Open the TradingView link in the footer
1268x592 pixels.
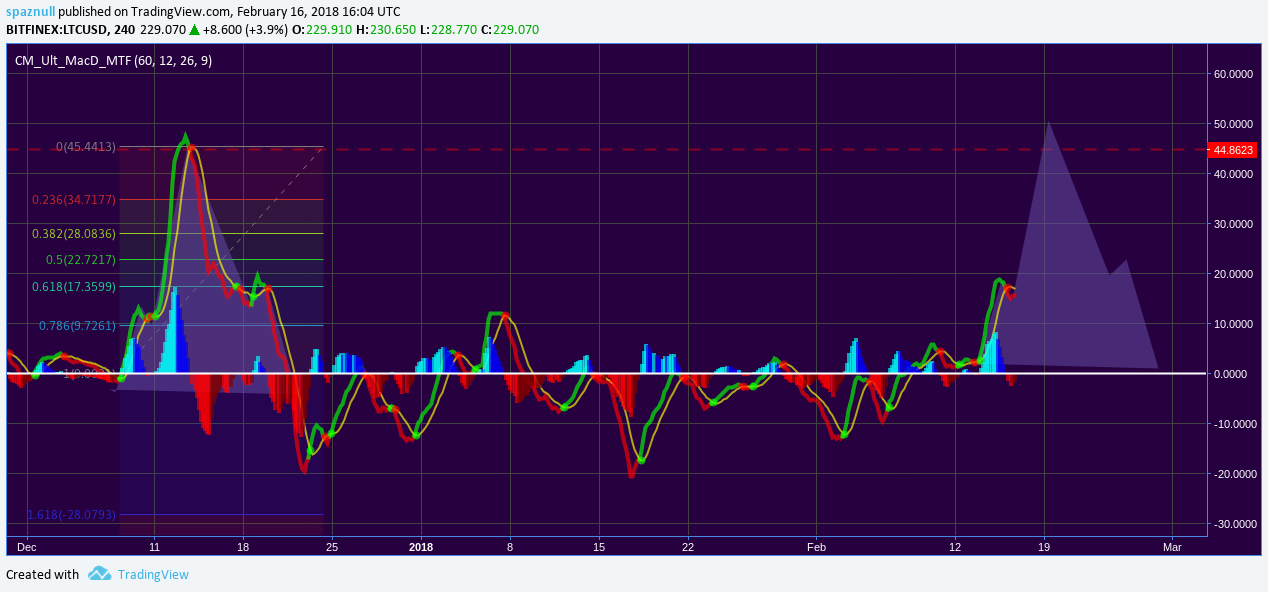pos(153,574)
